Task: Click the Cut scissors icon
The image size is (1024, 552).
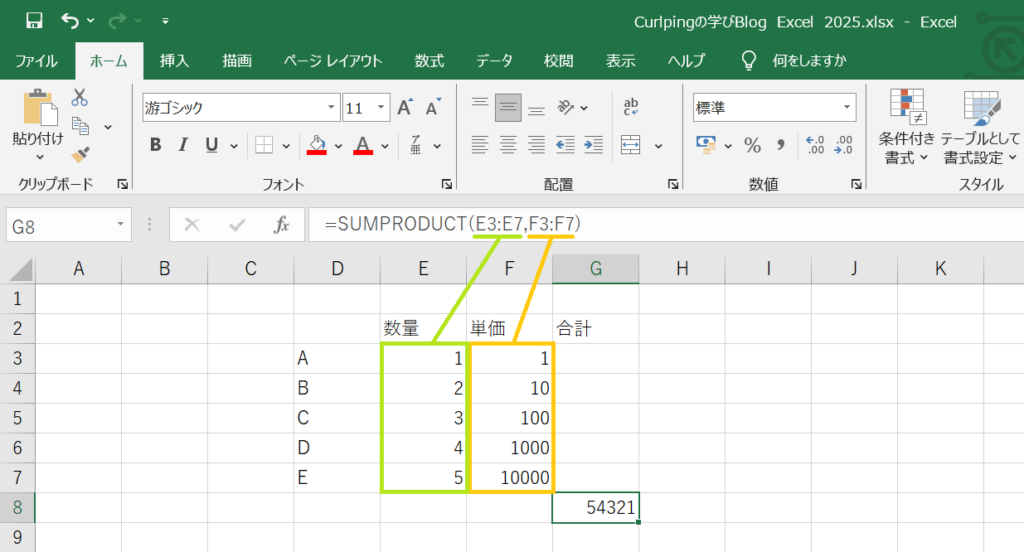Action: pos(80,97)
